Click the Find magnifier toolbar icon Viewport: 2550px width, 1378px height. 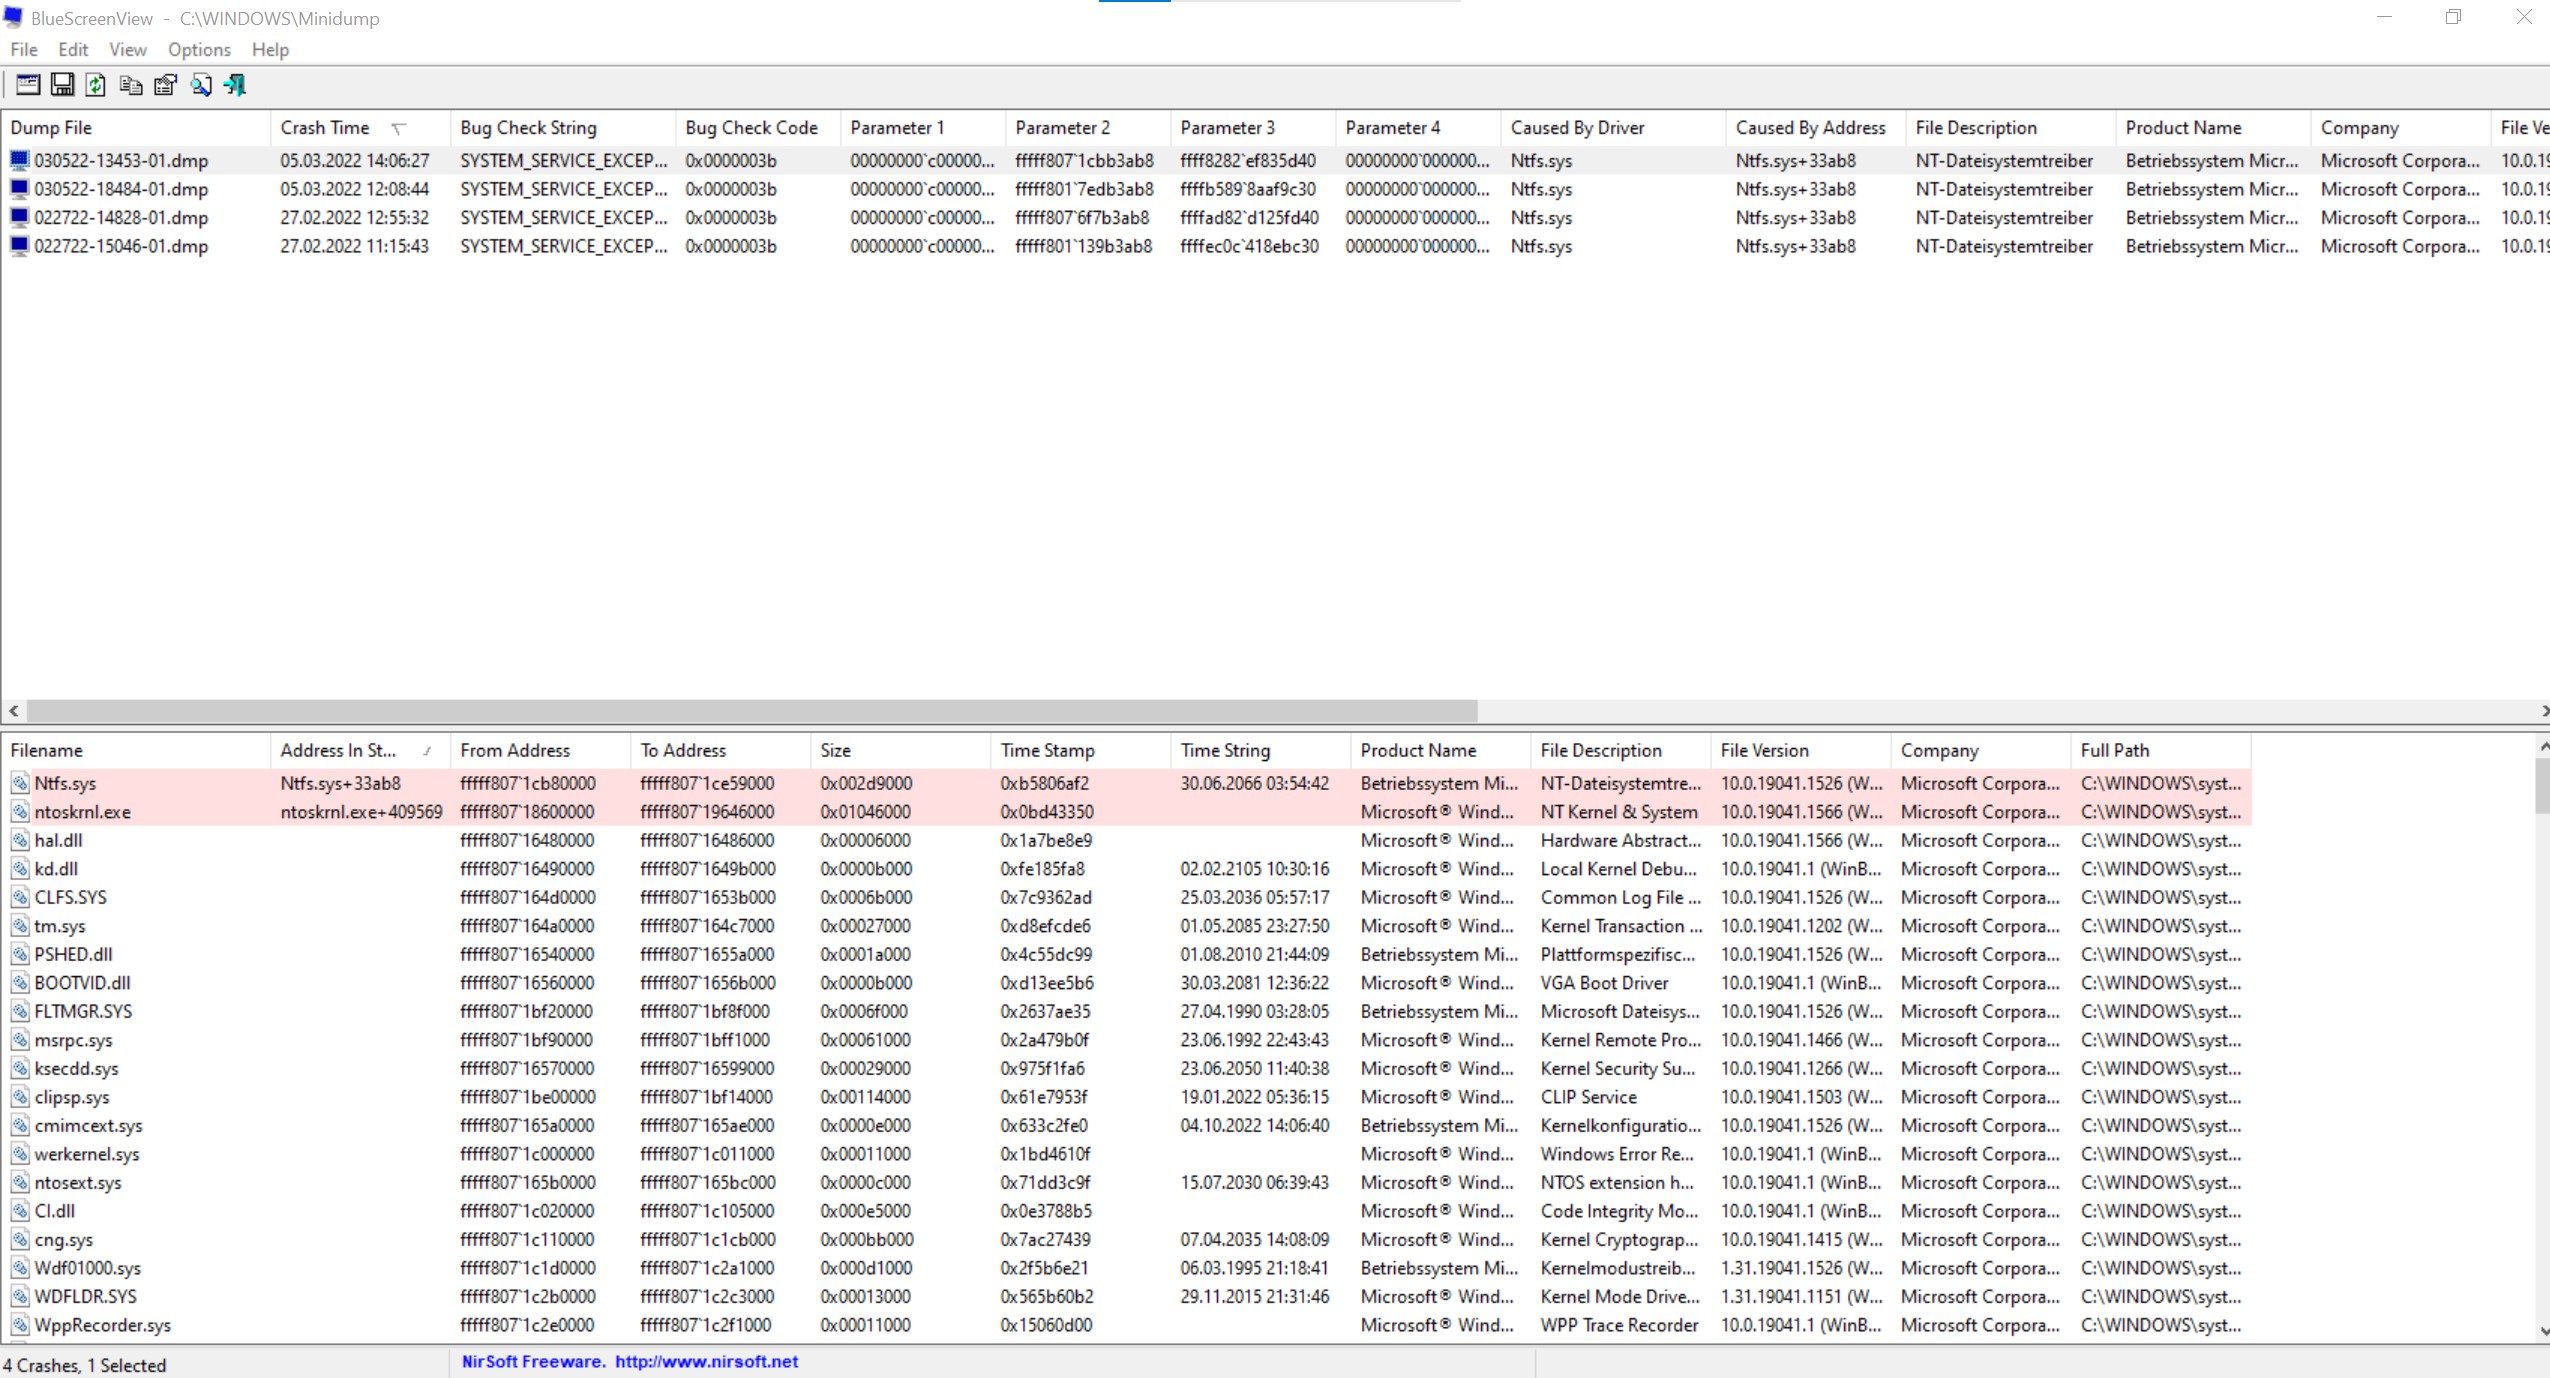(200, 85)
